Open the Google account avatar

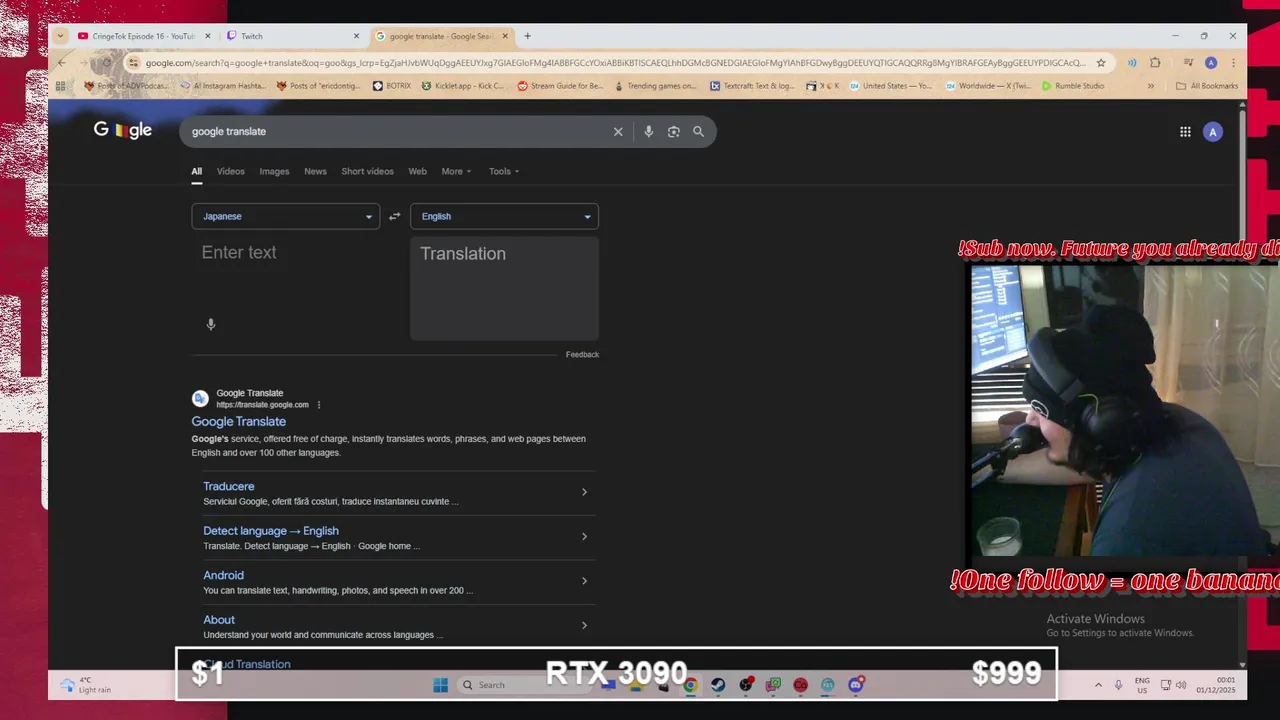[x=1213, y=131]
